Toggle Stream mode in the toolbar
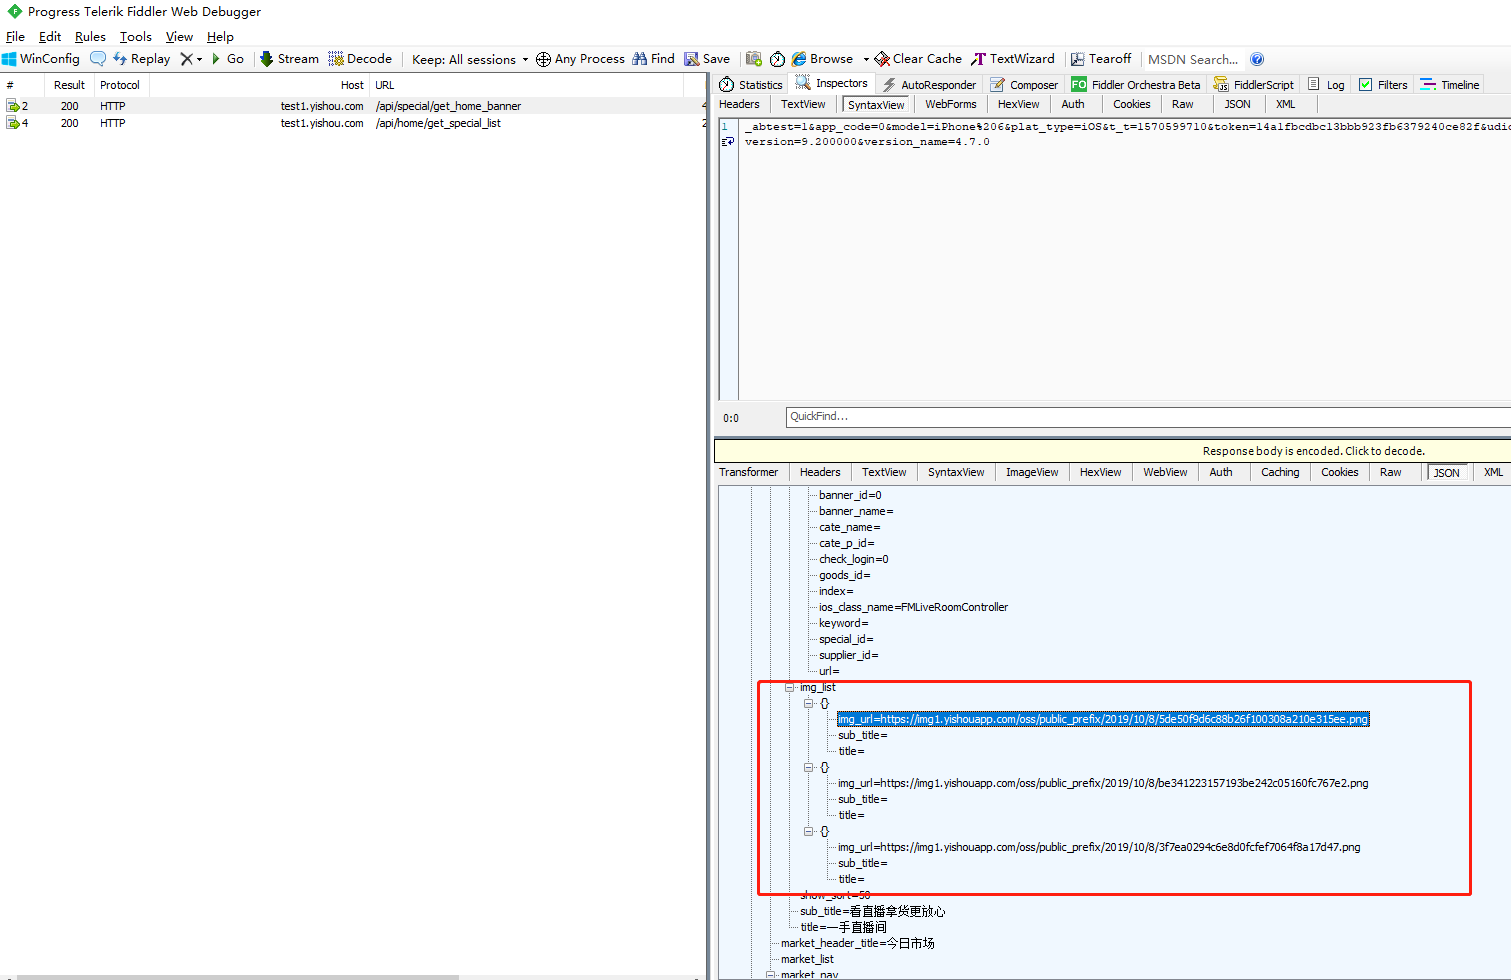The image size is (1511, 980). coord(290,59)
